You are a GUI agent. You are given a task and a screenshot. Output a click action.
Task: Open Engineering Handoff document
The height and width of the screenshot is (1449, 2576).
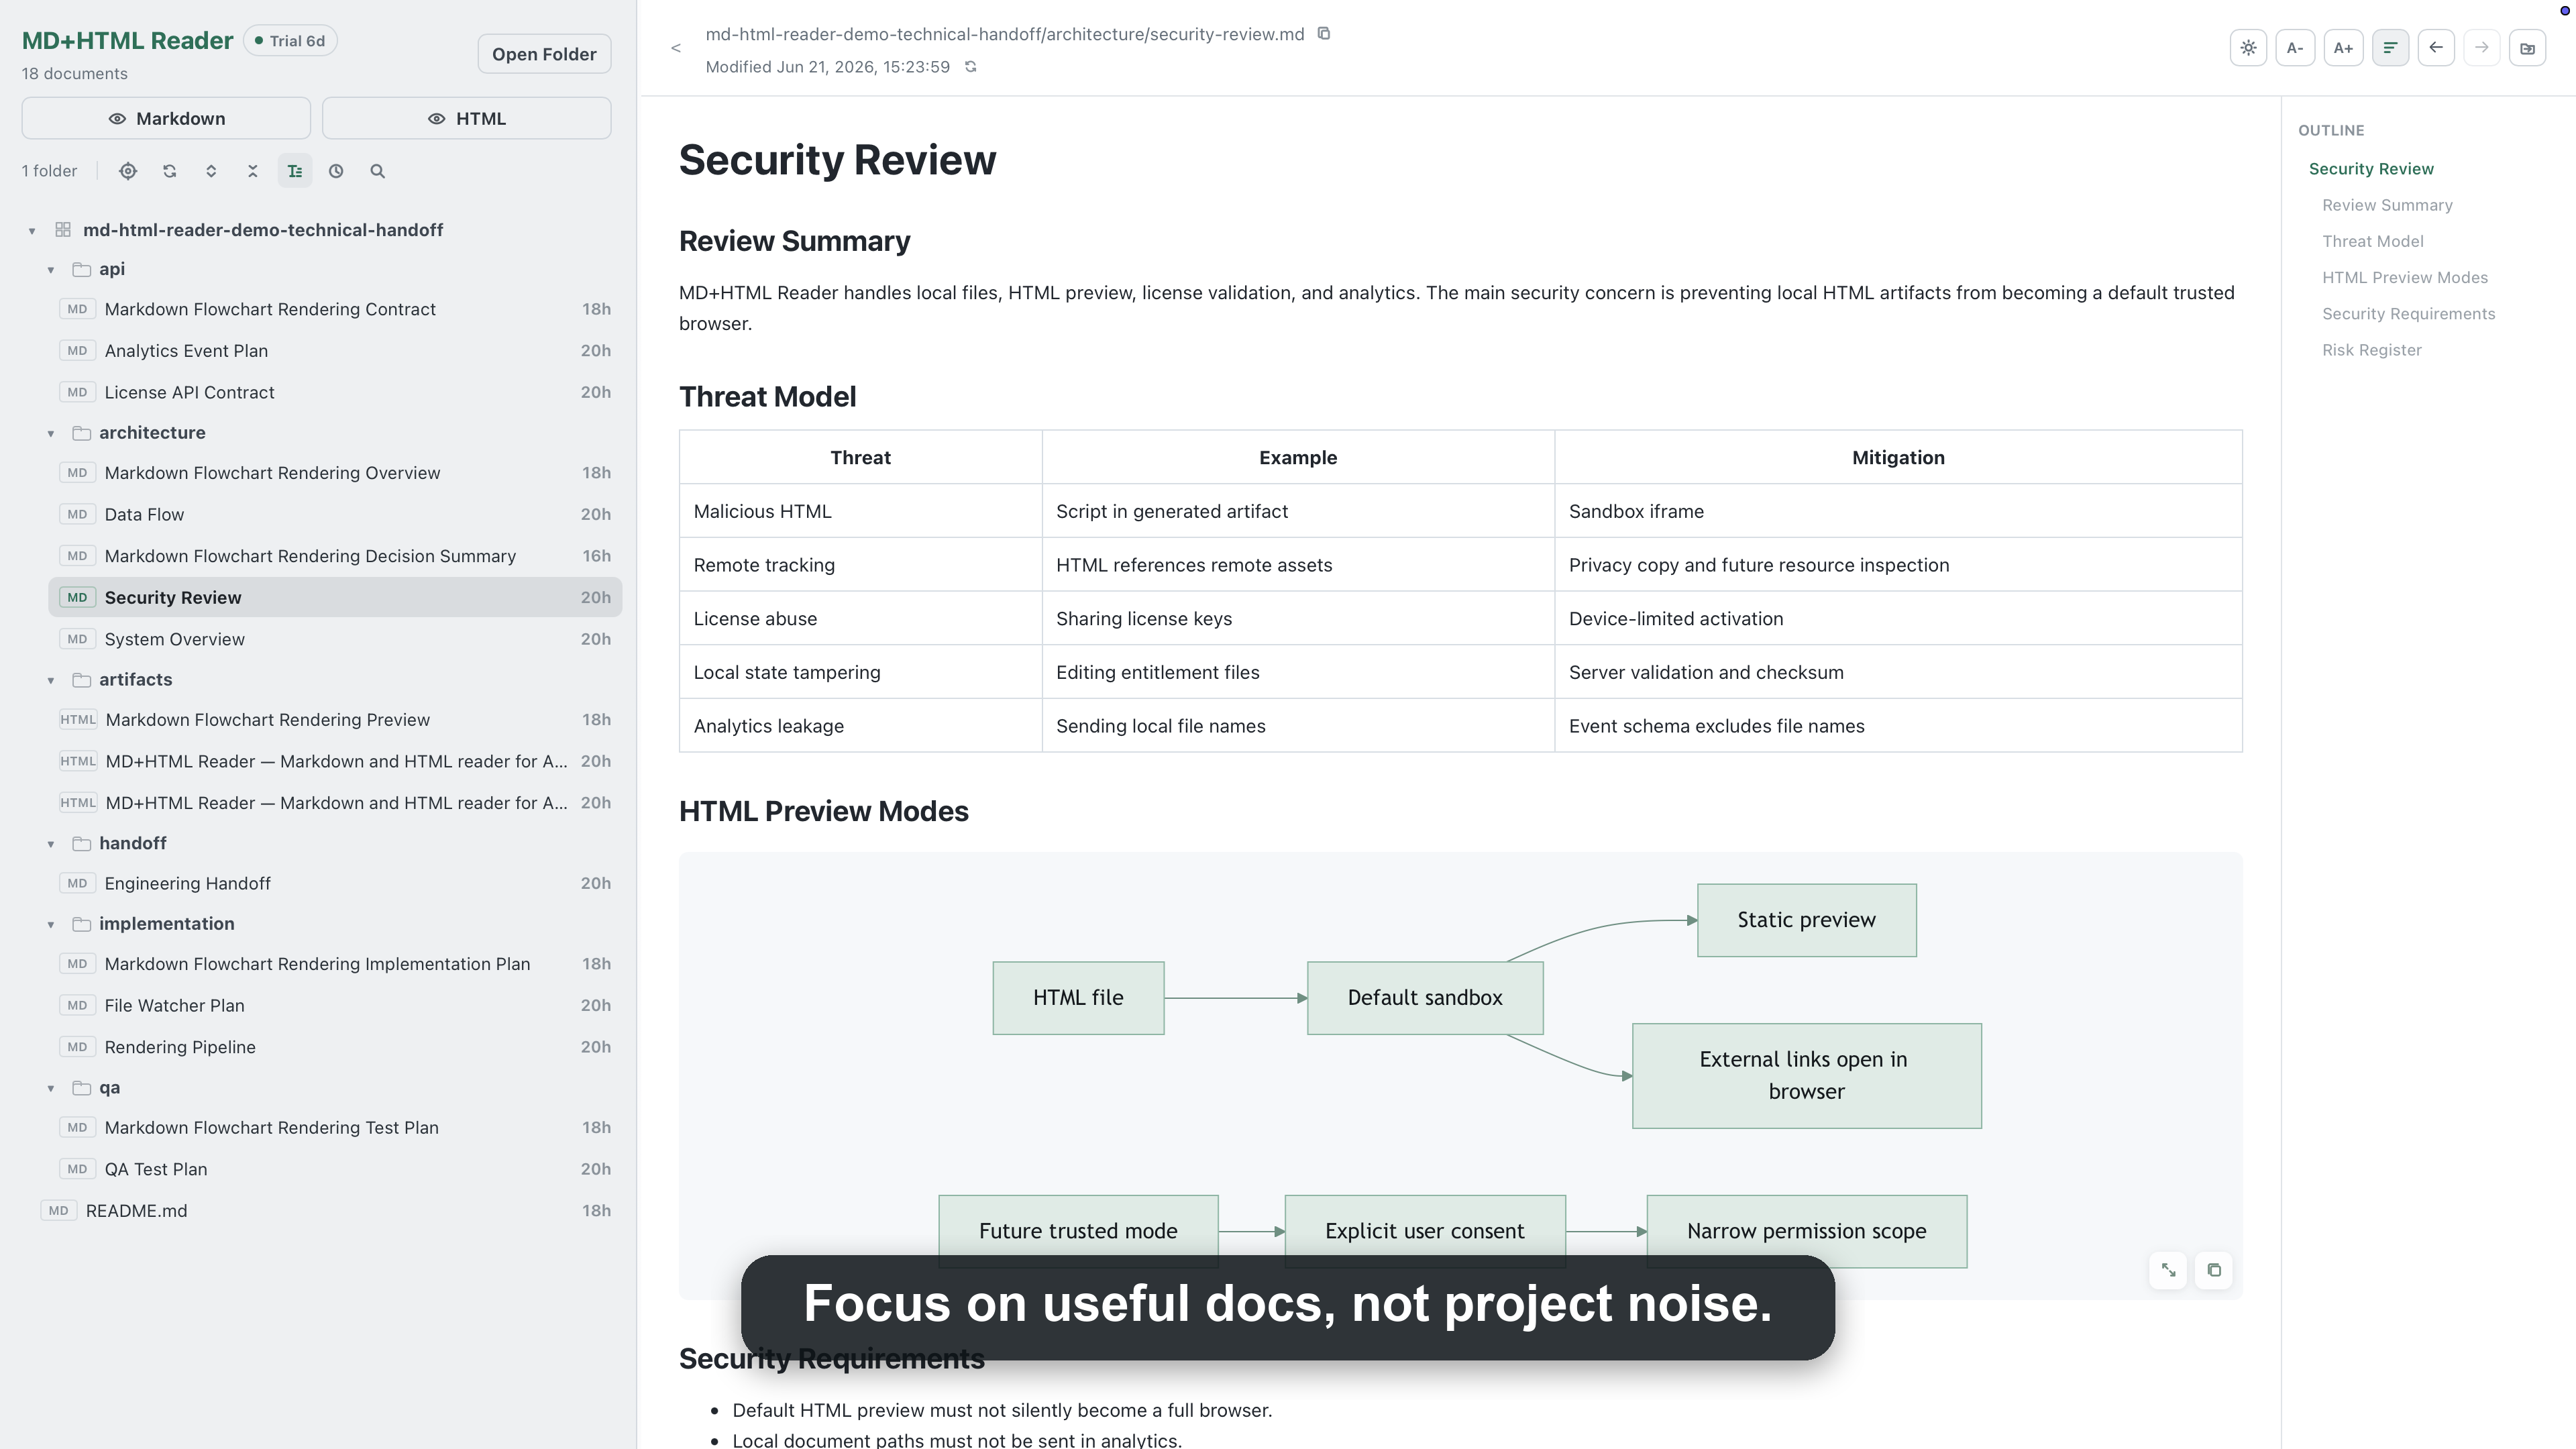(x=335, y=884)
